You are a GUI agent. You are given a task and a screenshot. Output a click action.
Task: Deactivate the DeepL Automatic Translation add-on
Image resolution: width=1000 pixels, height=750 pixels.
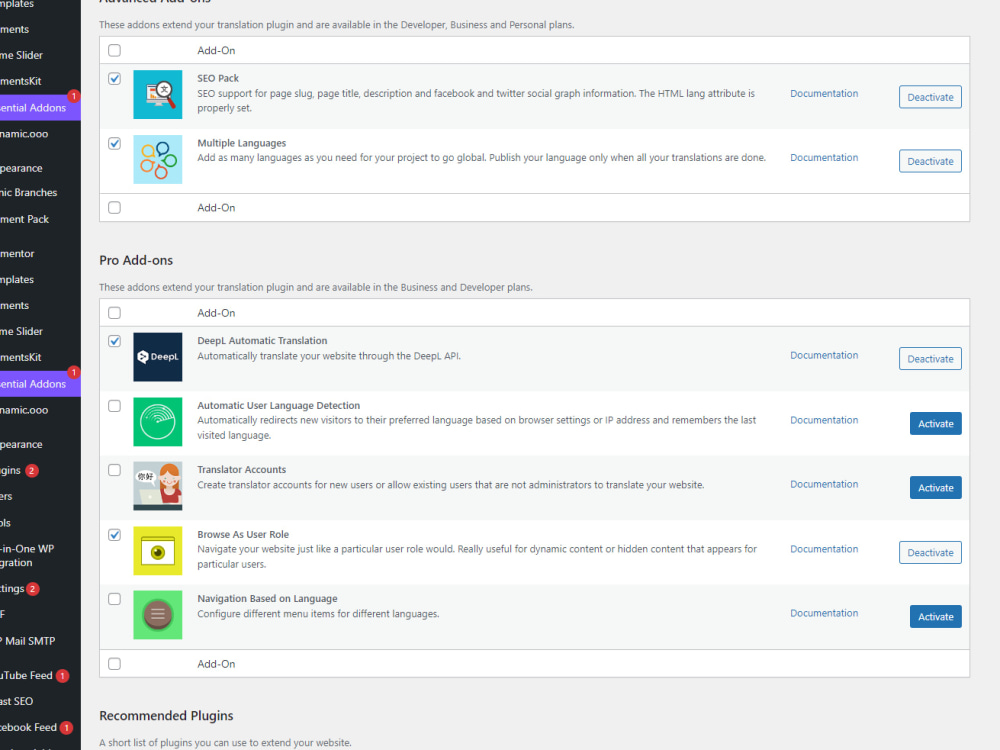pos(930,359)
